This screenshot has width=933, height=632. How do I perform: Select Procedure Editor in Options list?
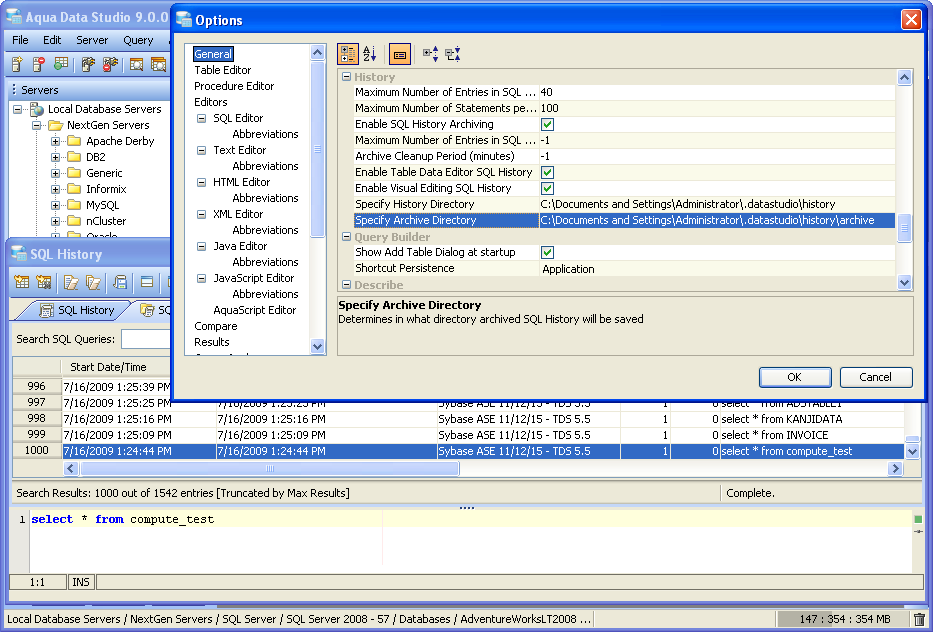[x=234, y=86]
